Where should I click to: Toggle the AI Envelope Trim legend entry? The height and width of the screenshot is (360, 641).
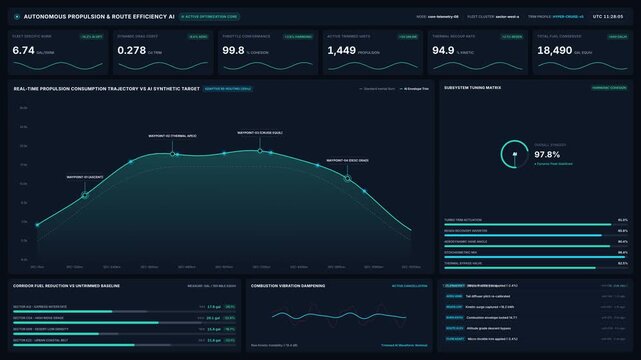point(414,89)
